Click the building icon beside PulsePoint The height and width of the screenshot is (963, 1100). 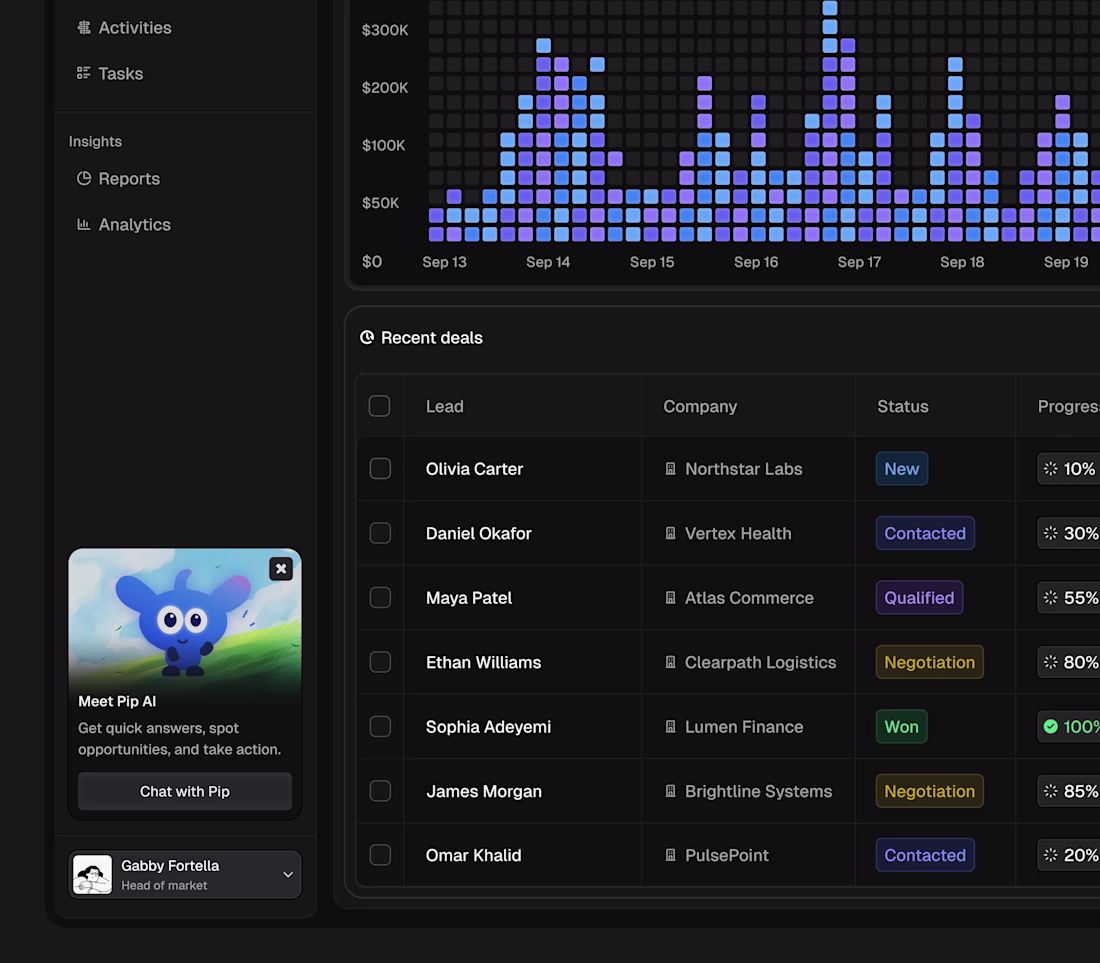tap(671, 855)
